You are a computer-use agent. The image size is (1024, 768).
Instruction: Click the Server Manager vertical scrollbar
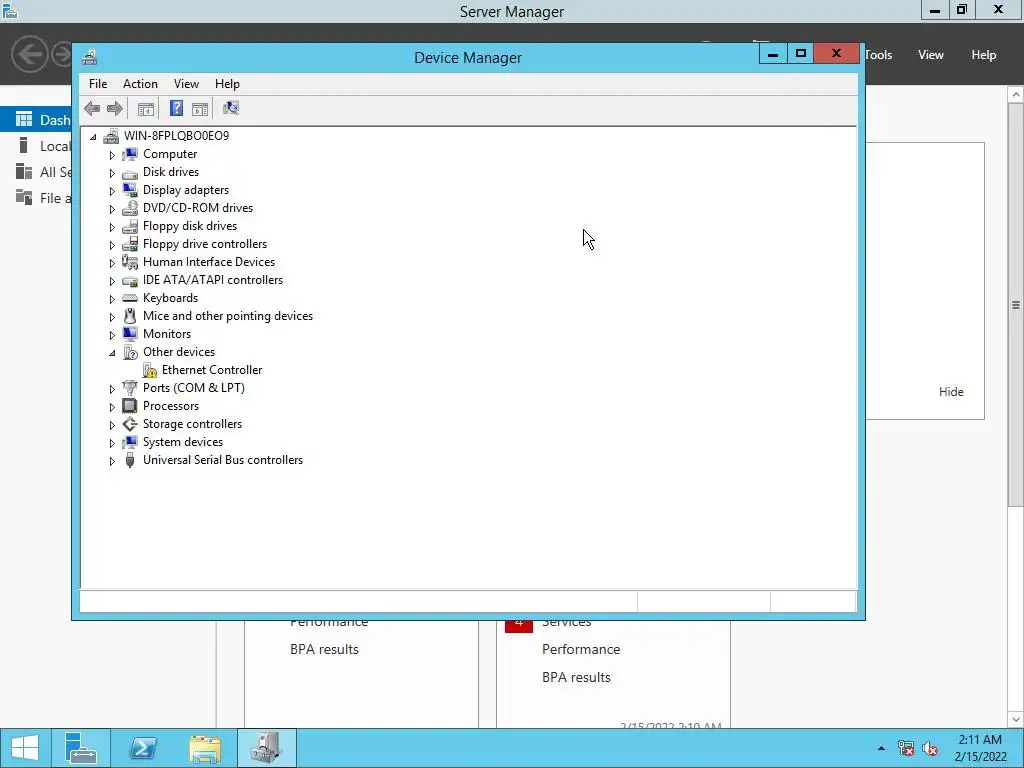point(1016,304)
